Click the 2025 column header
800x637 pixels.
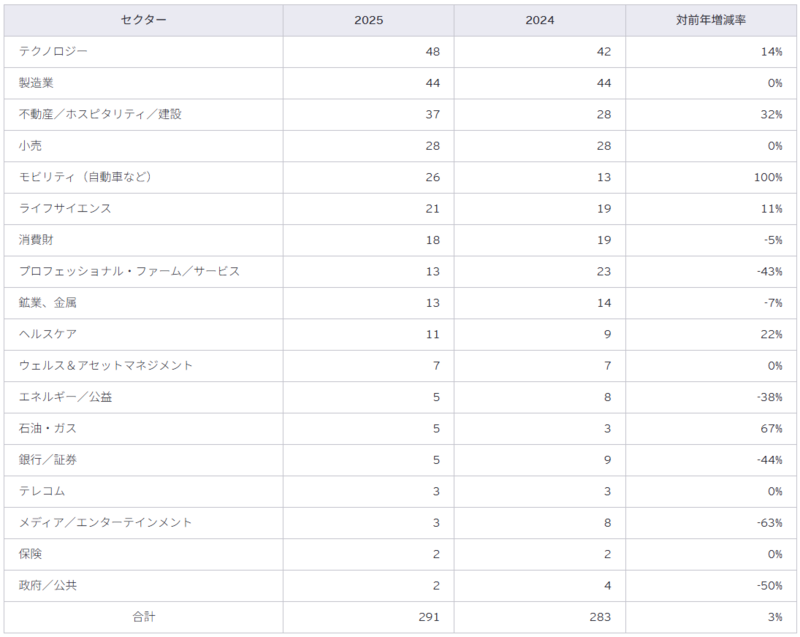pos(368,20)
